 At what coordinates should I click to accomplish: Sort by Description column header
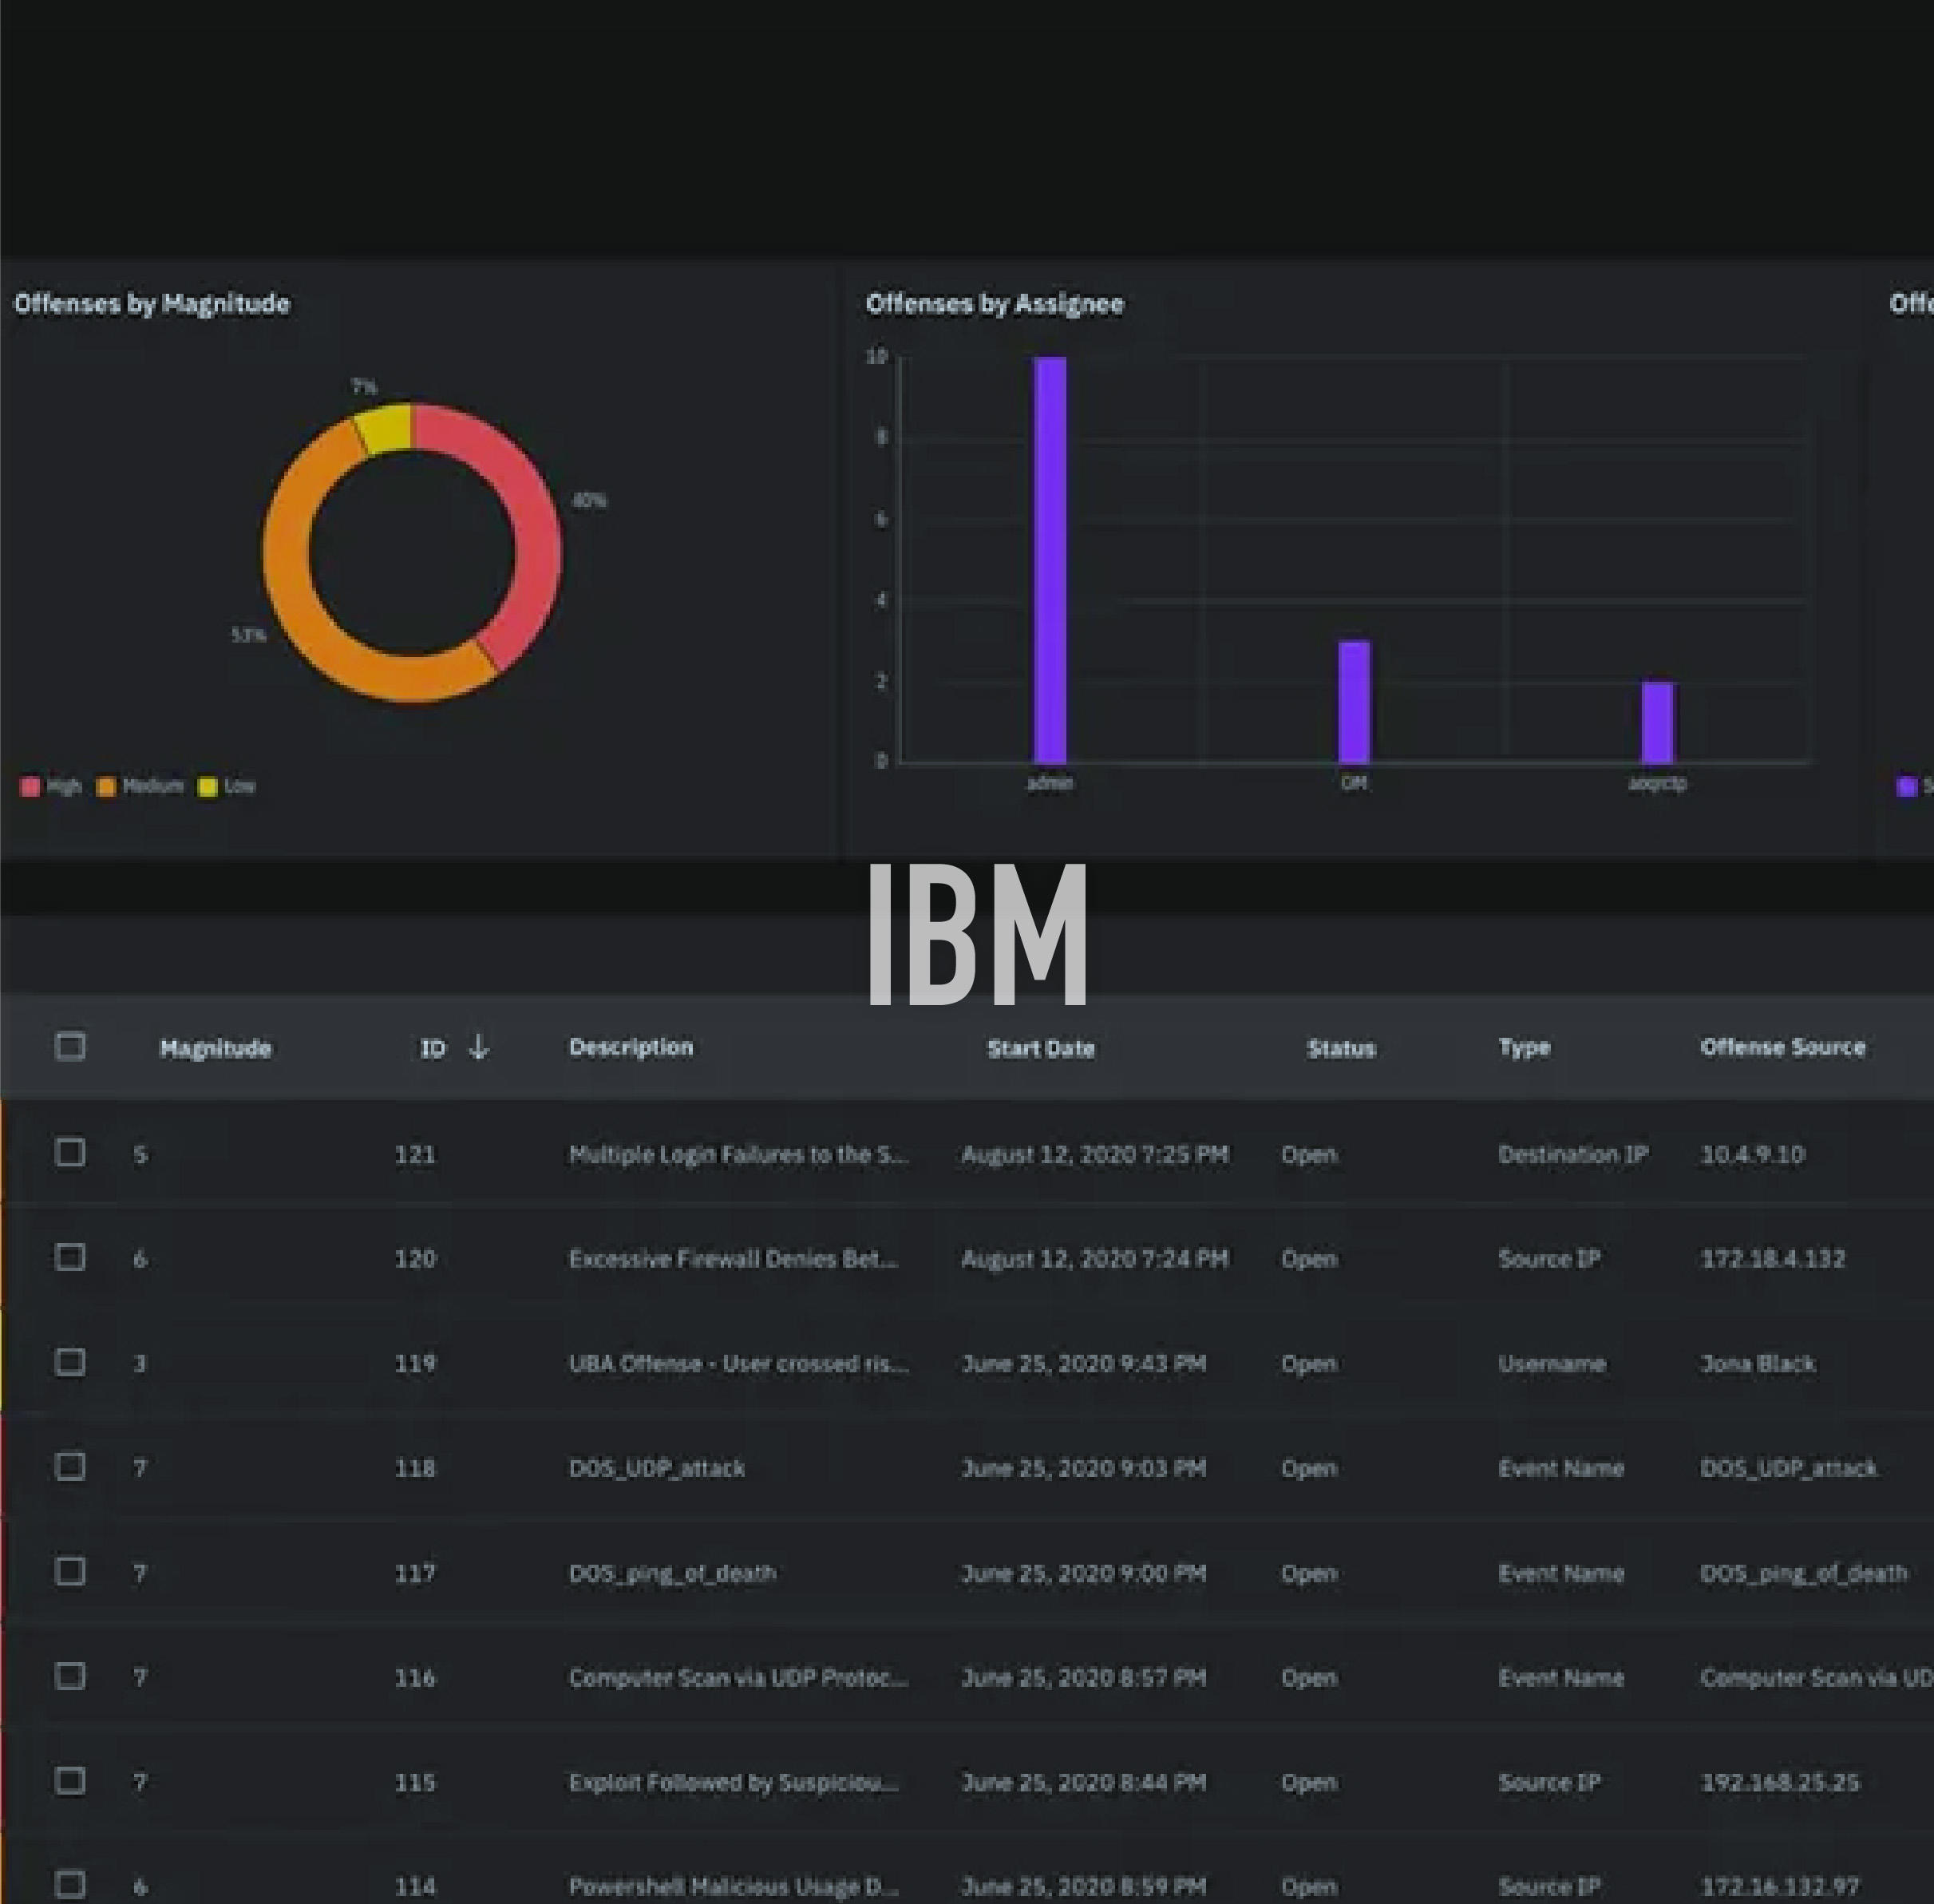click(631, 1047)
